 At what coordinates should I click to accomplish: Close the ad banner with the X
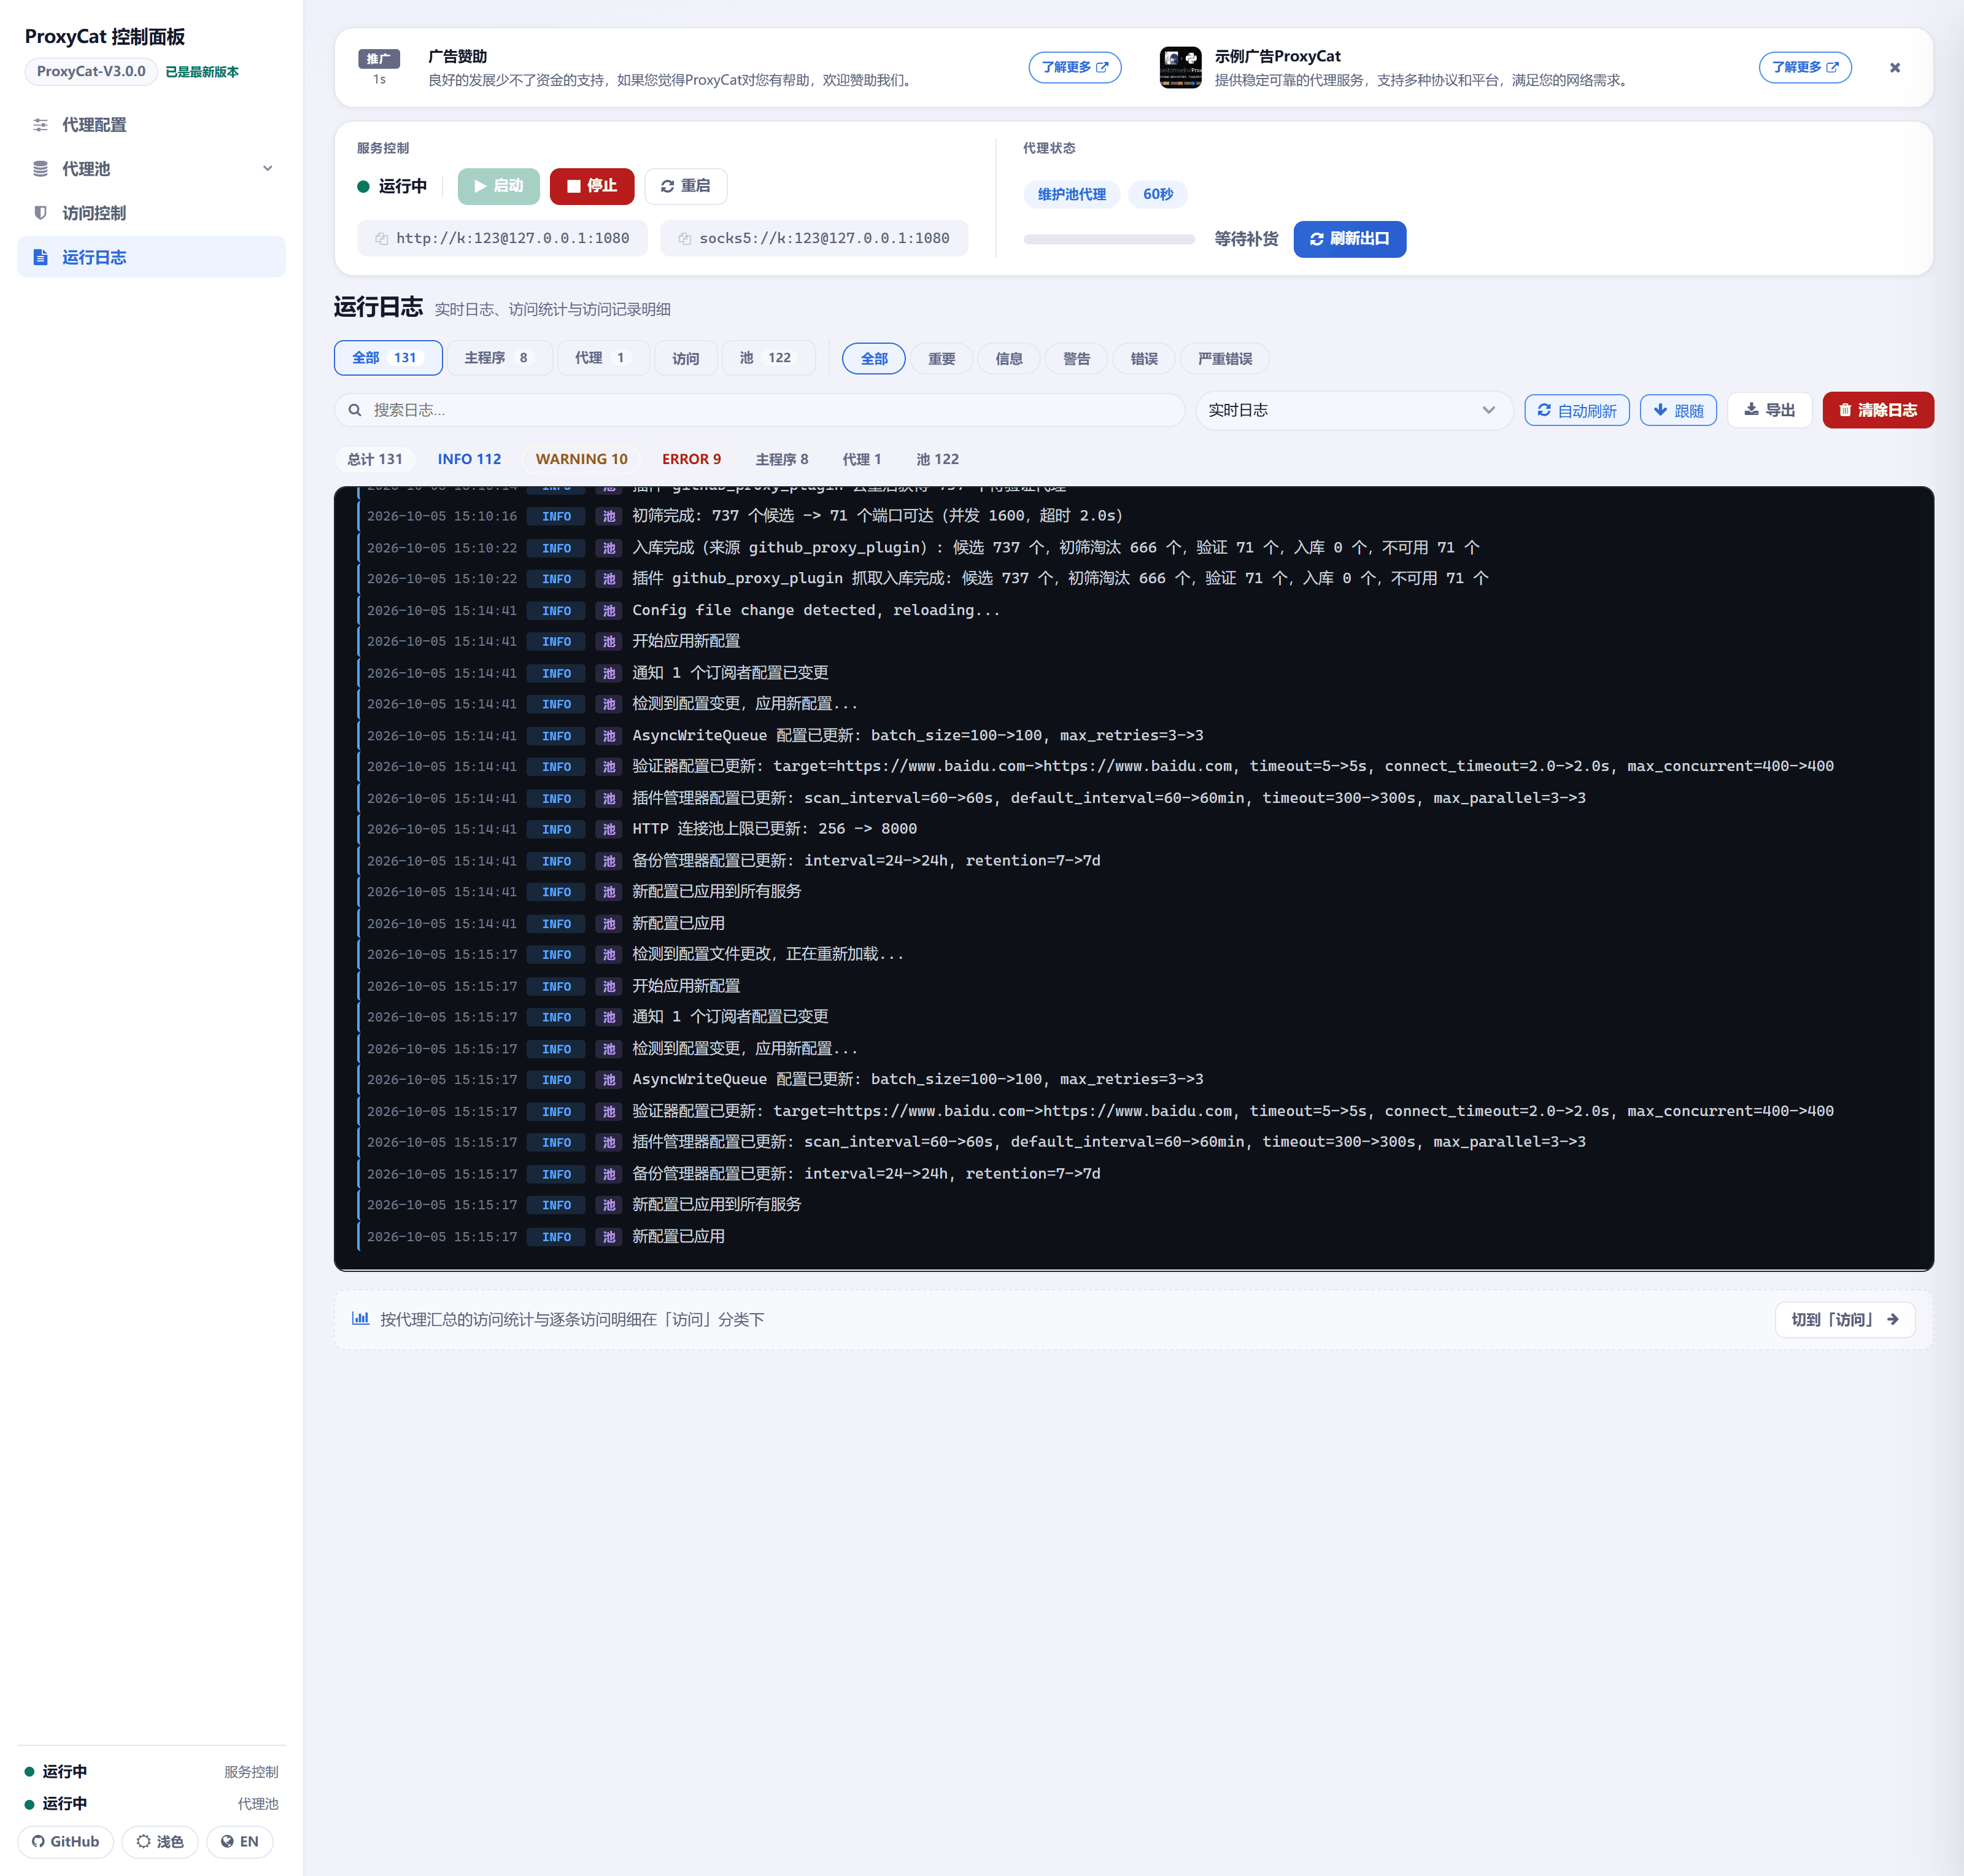1894,68
